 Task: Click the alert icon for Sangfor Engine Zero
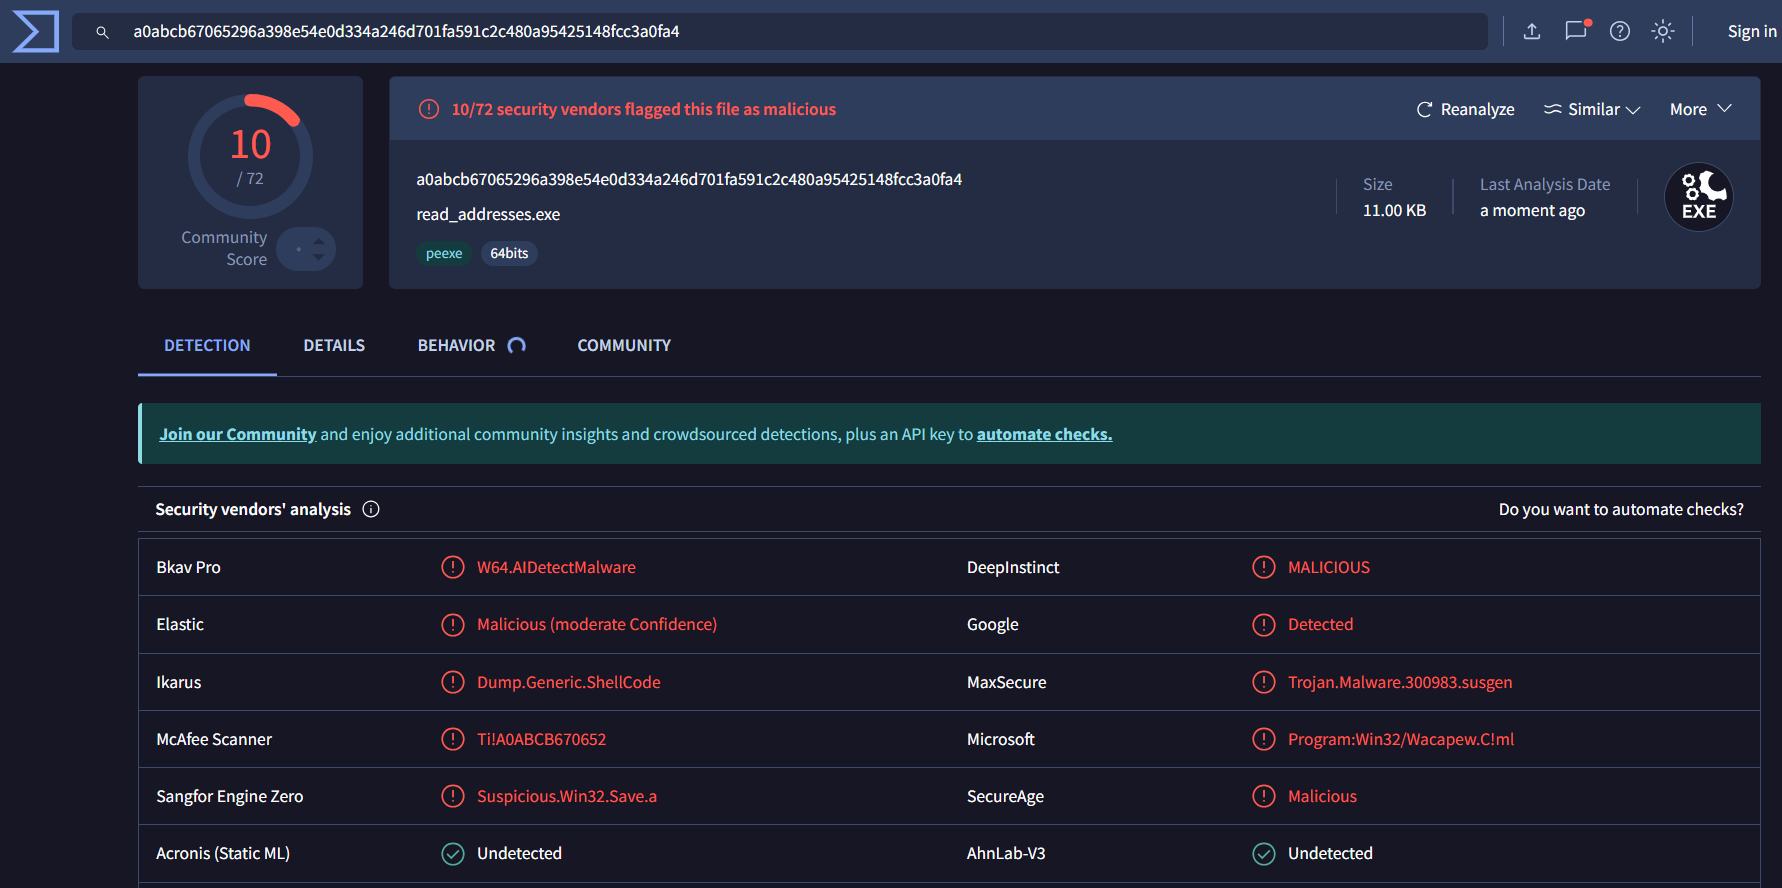tap(453, 796)
